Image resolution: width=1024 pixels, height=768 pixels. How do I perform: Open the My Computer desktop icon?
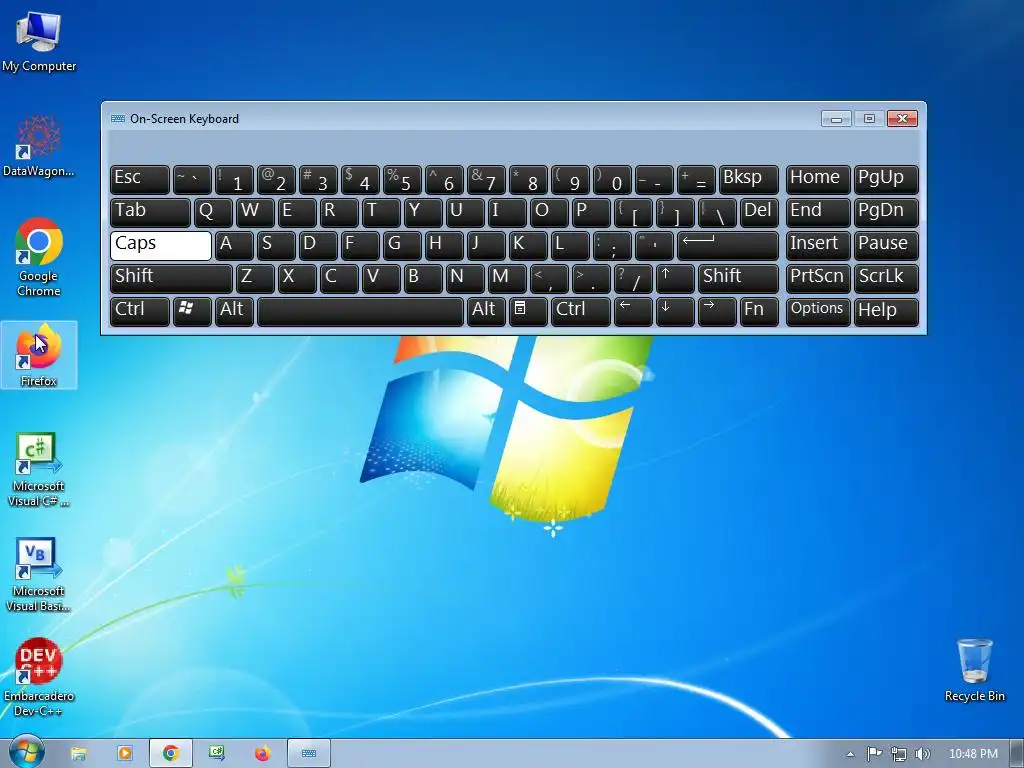tap(39, 40)
